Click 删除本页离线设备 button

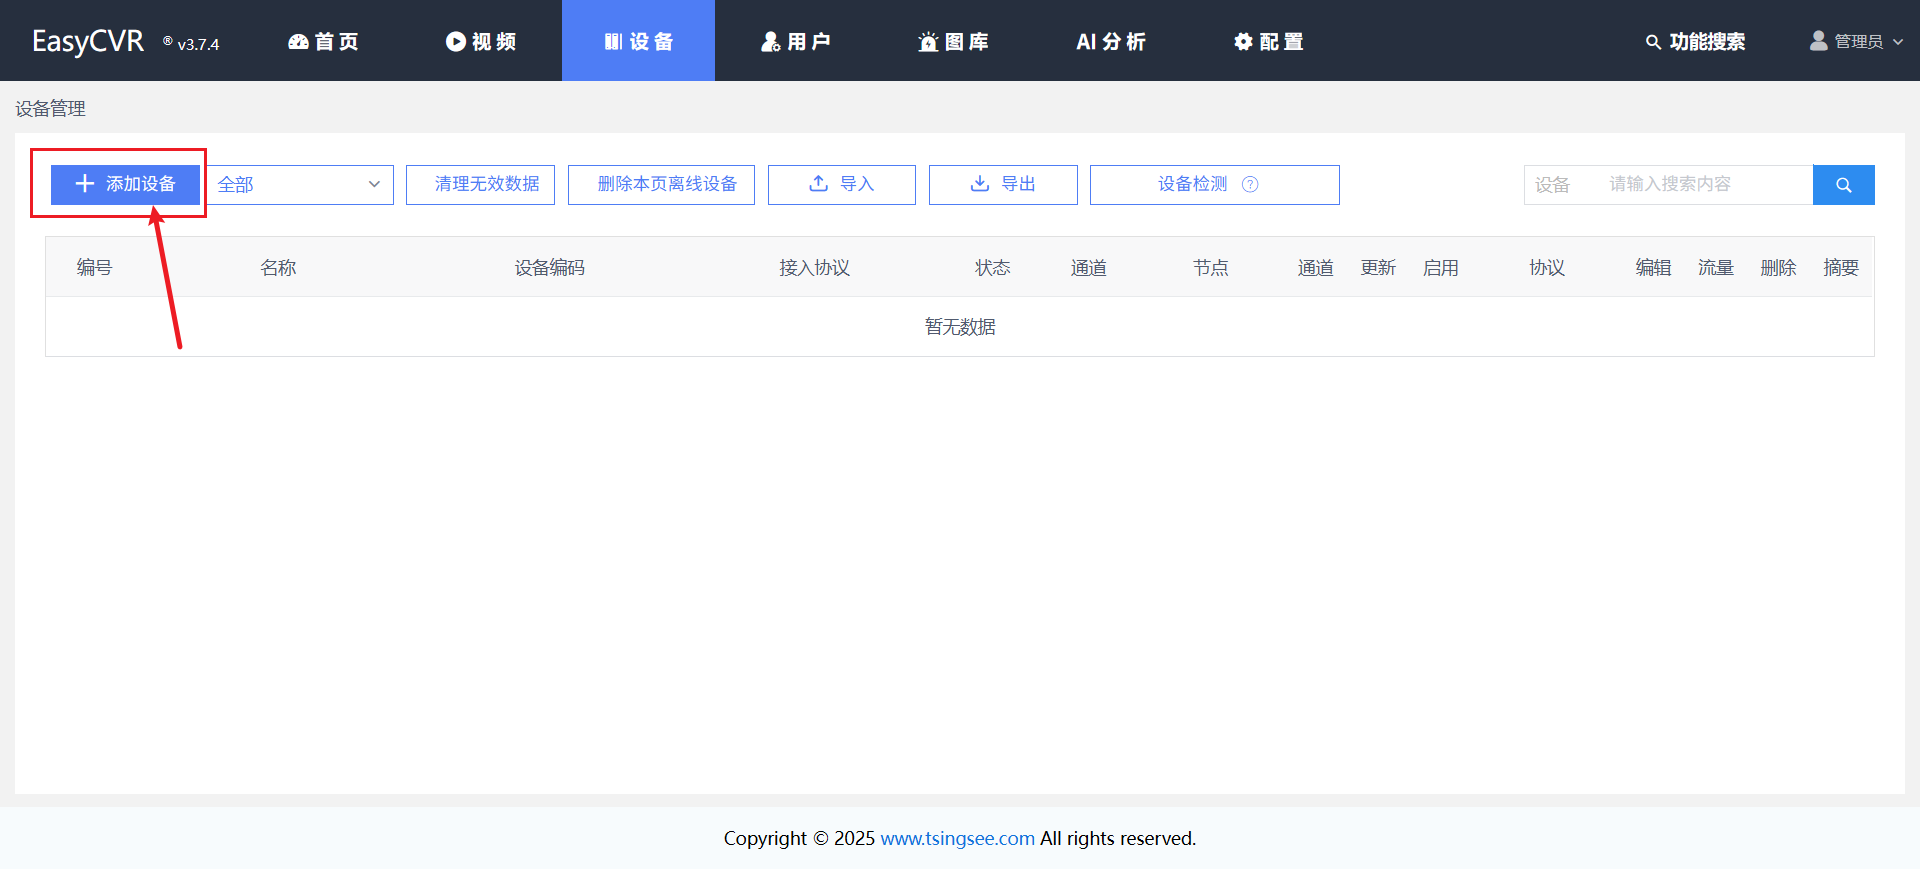coord(661,185)
